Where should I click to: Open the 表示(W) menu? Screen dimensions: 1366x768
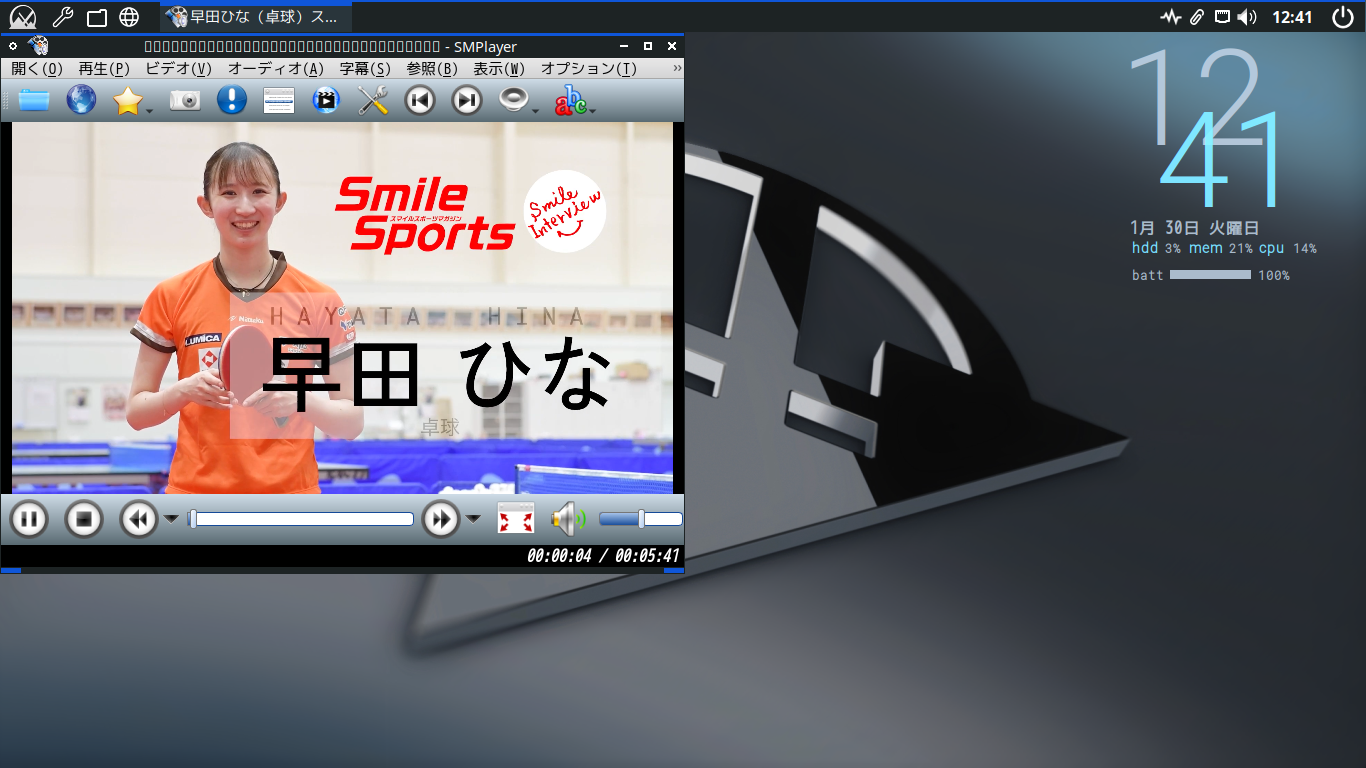[499, 68]
